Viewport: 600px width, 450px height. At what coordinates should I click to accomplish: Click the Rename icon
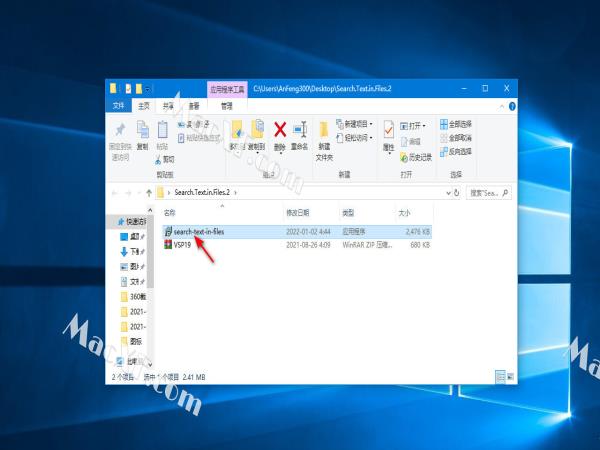[x=300, y=129]
